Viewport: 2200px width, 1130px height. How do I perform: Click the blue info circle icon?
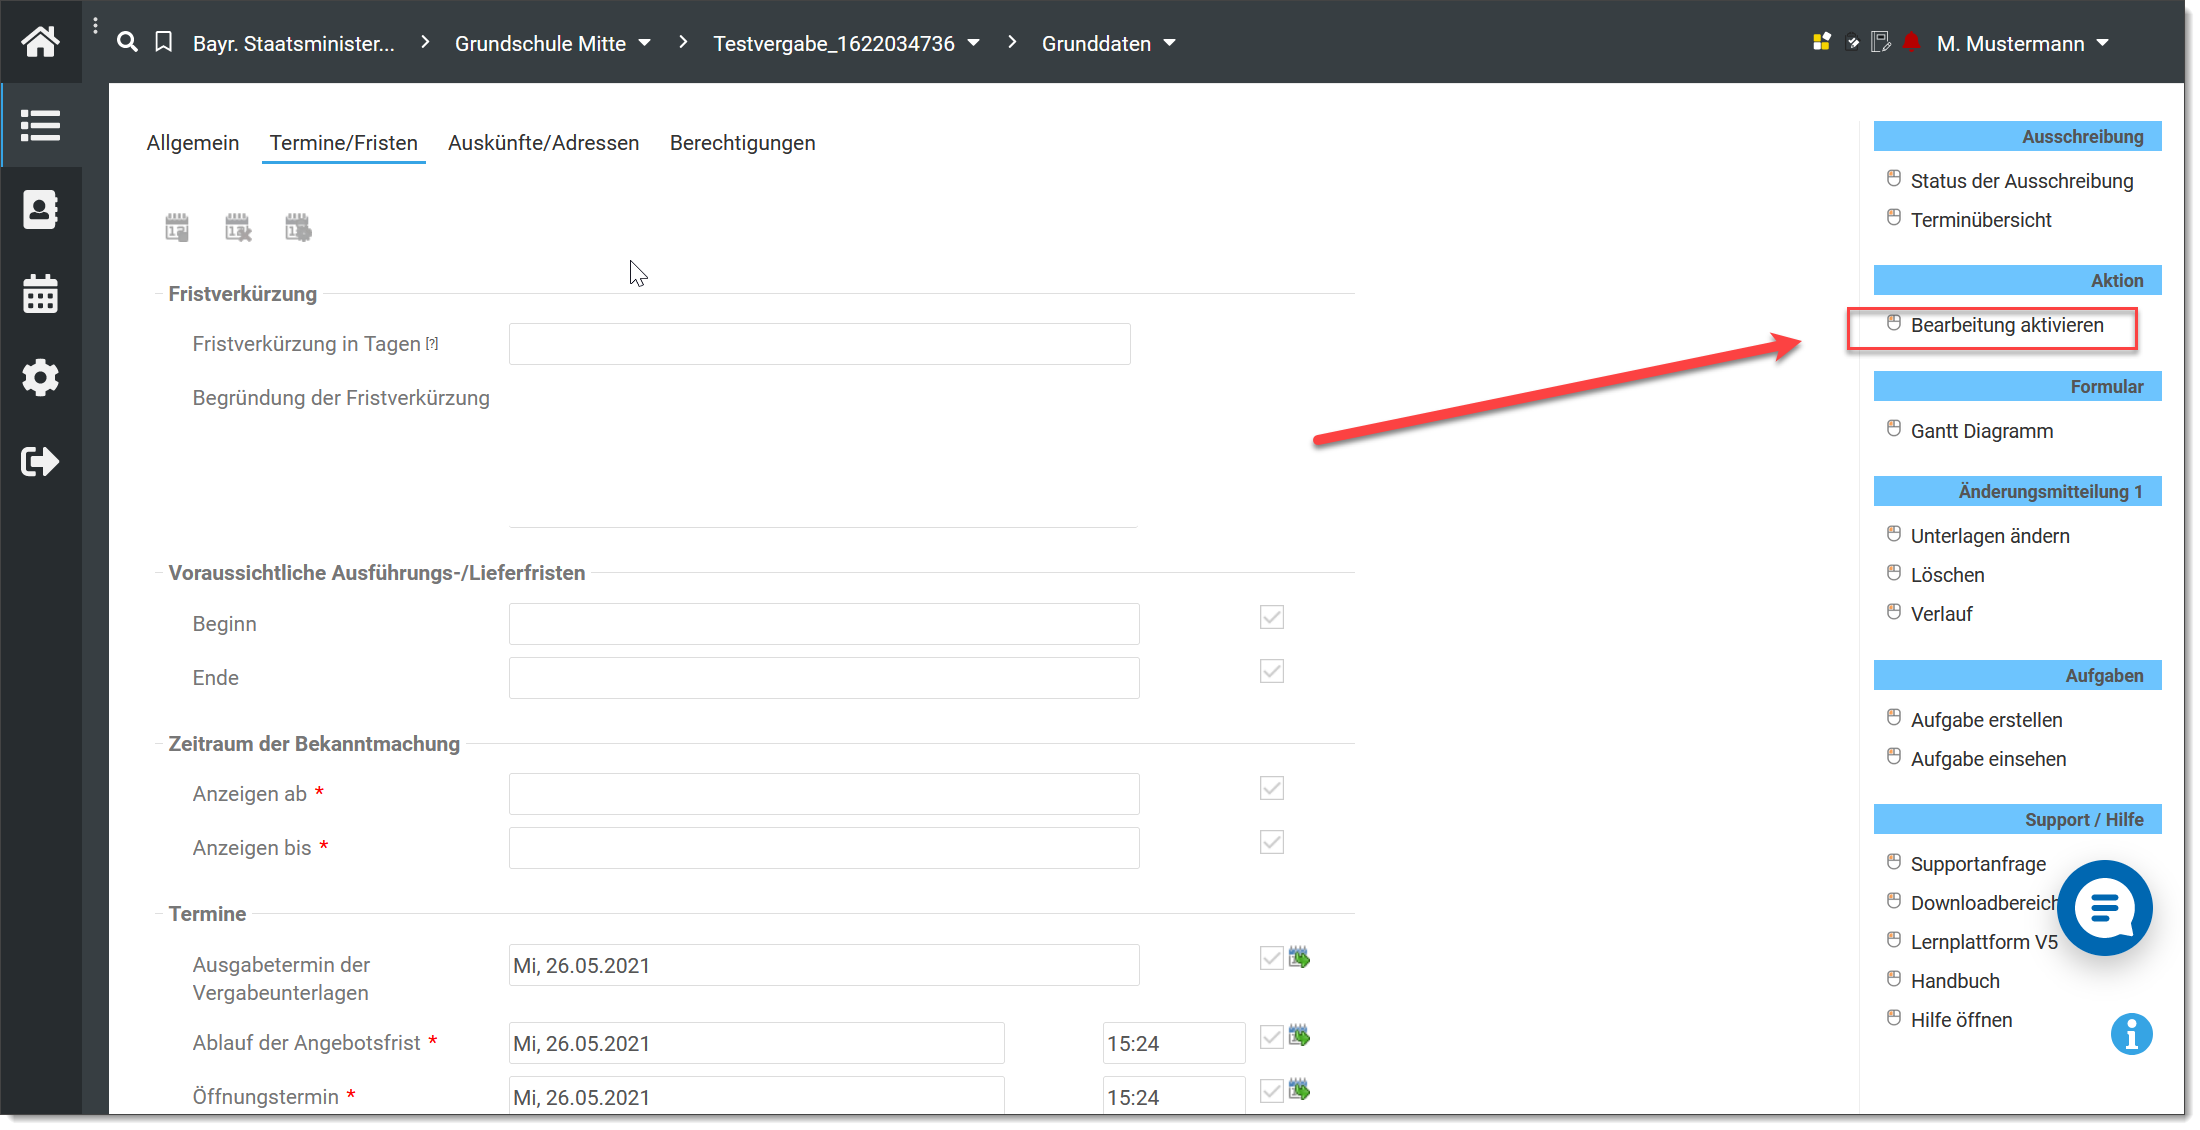point(2131,1034)
